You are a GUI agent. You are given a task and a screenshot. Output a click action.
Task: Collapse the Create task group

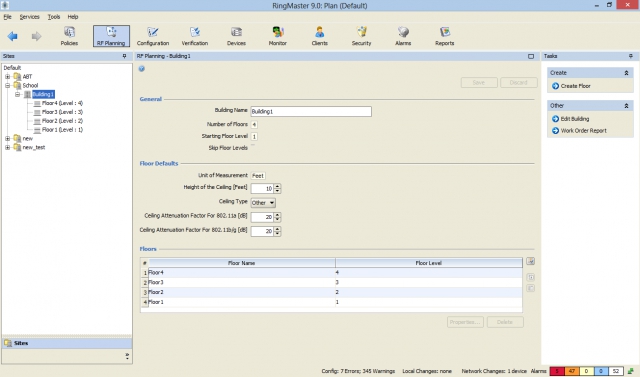(x=626, y=73)
